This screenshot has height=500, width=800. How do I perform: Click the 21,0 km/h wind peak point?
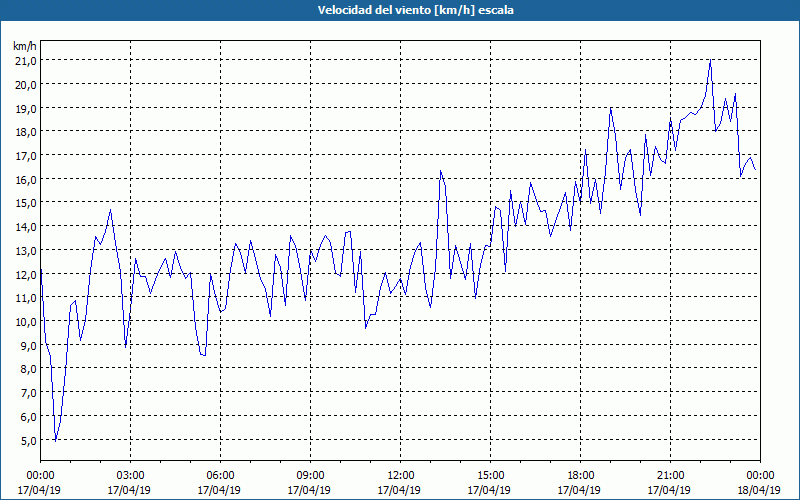click(710, 60)
